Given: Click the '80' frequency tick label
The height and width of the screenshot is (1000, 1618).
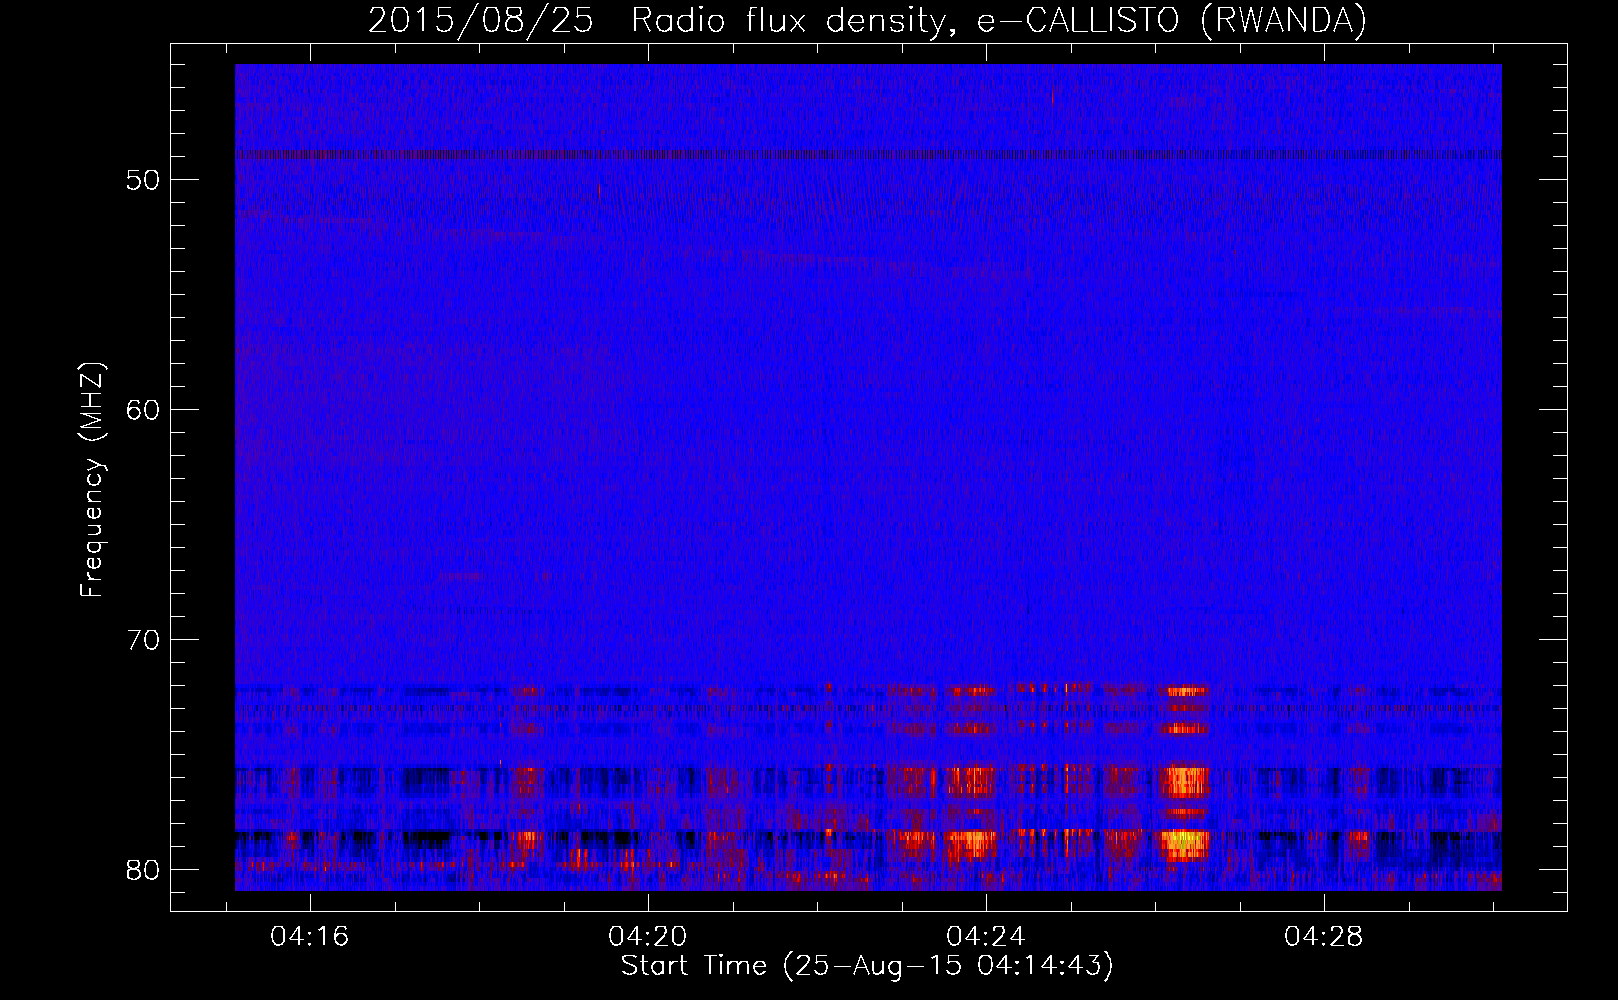Looking at the screenshot, I should 143,870.
